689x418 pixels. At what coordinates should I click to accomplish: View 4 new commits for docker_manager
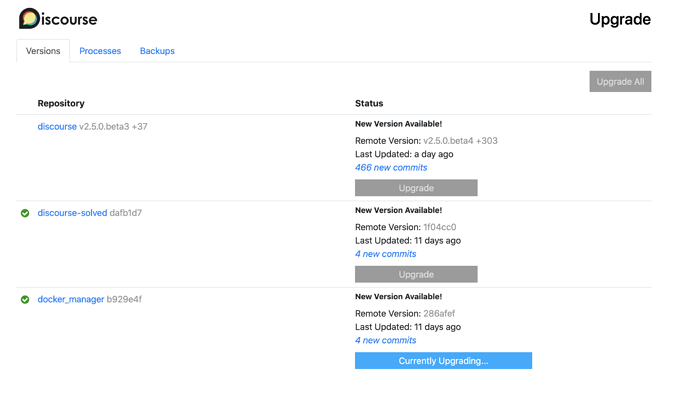click(x=385, y=340)
